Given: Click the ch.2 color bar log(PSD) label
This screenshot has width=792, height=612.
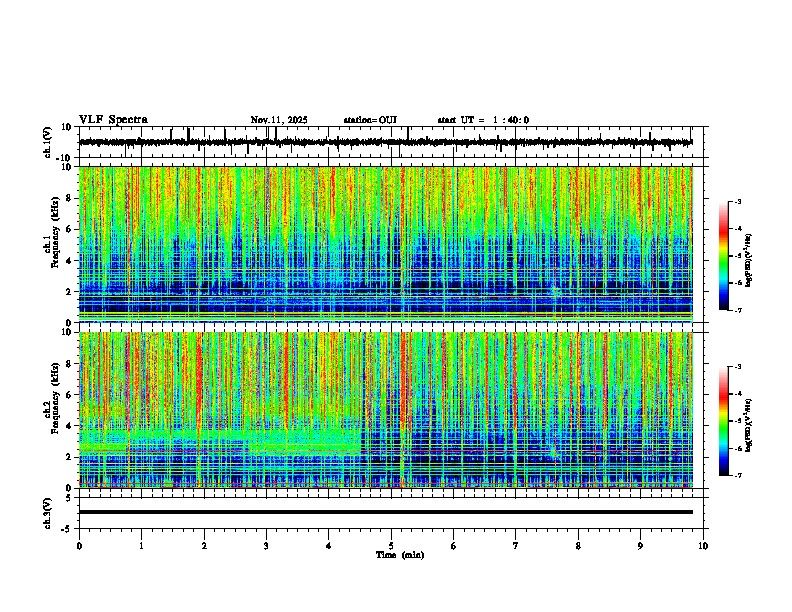Looking at the screenshot, I should tap(749, 425).
